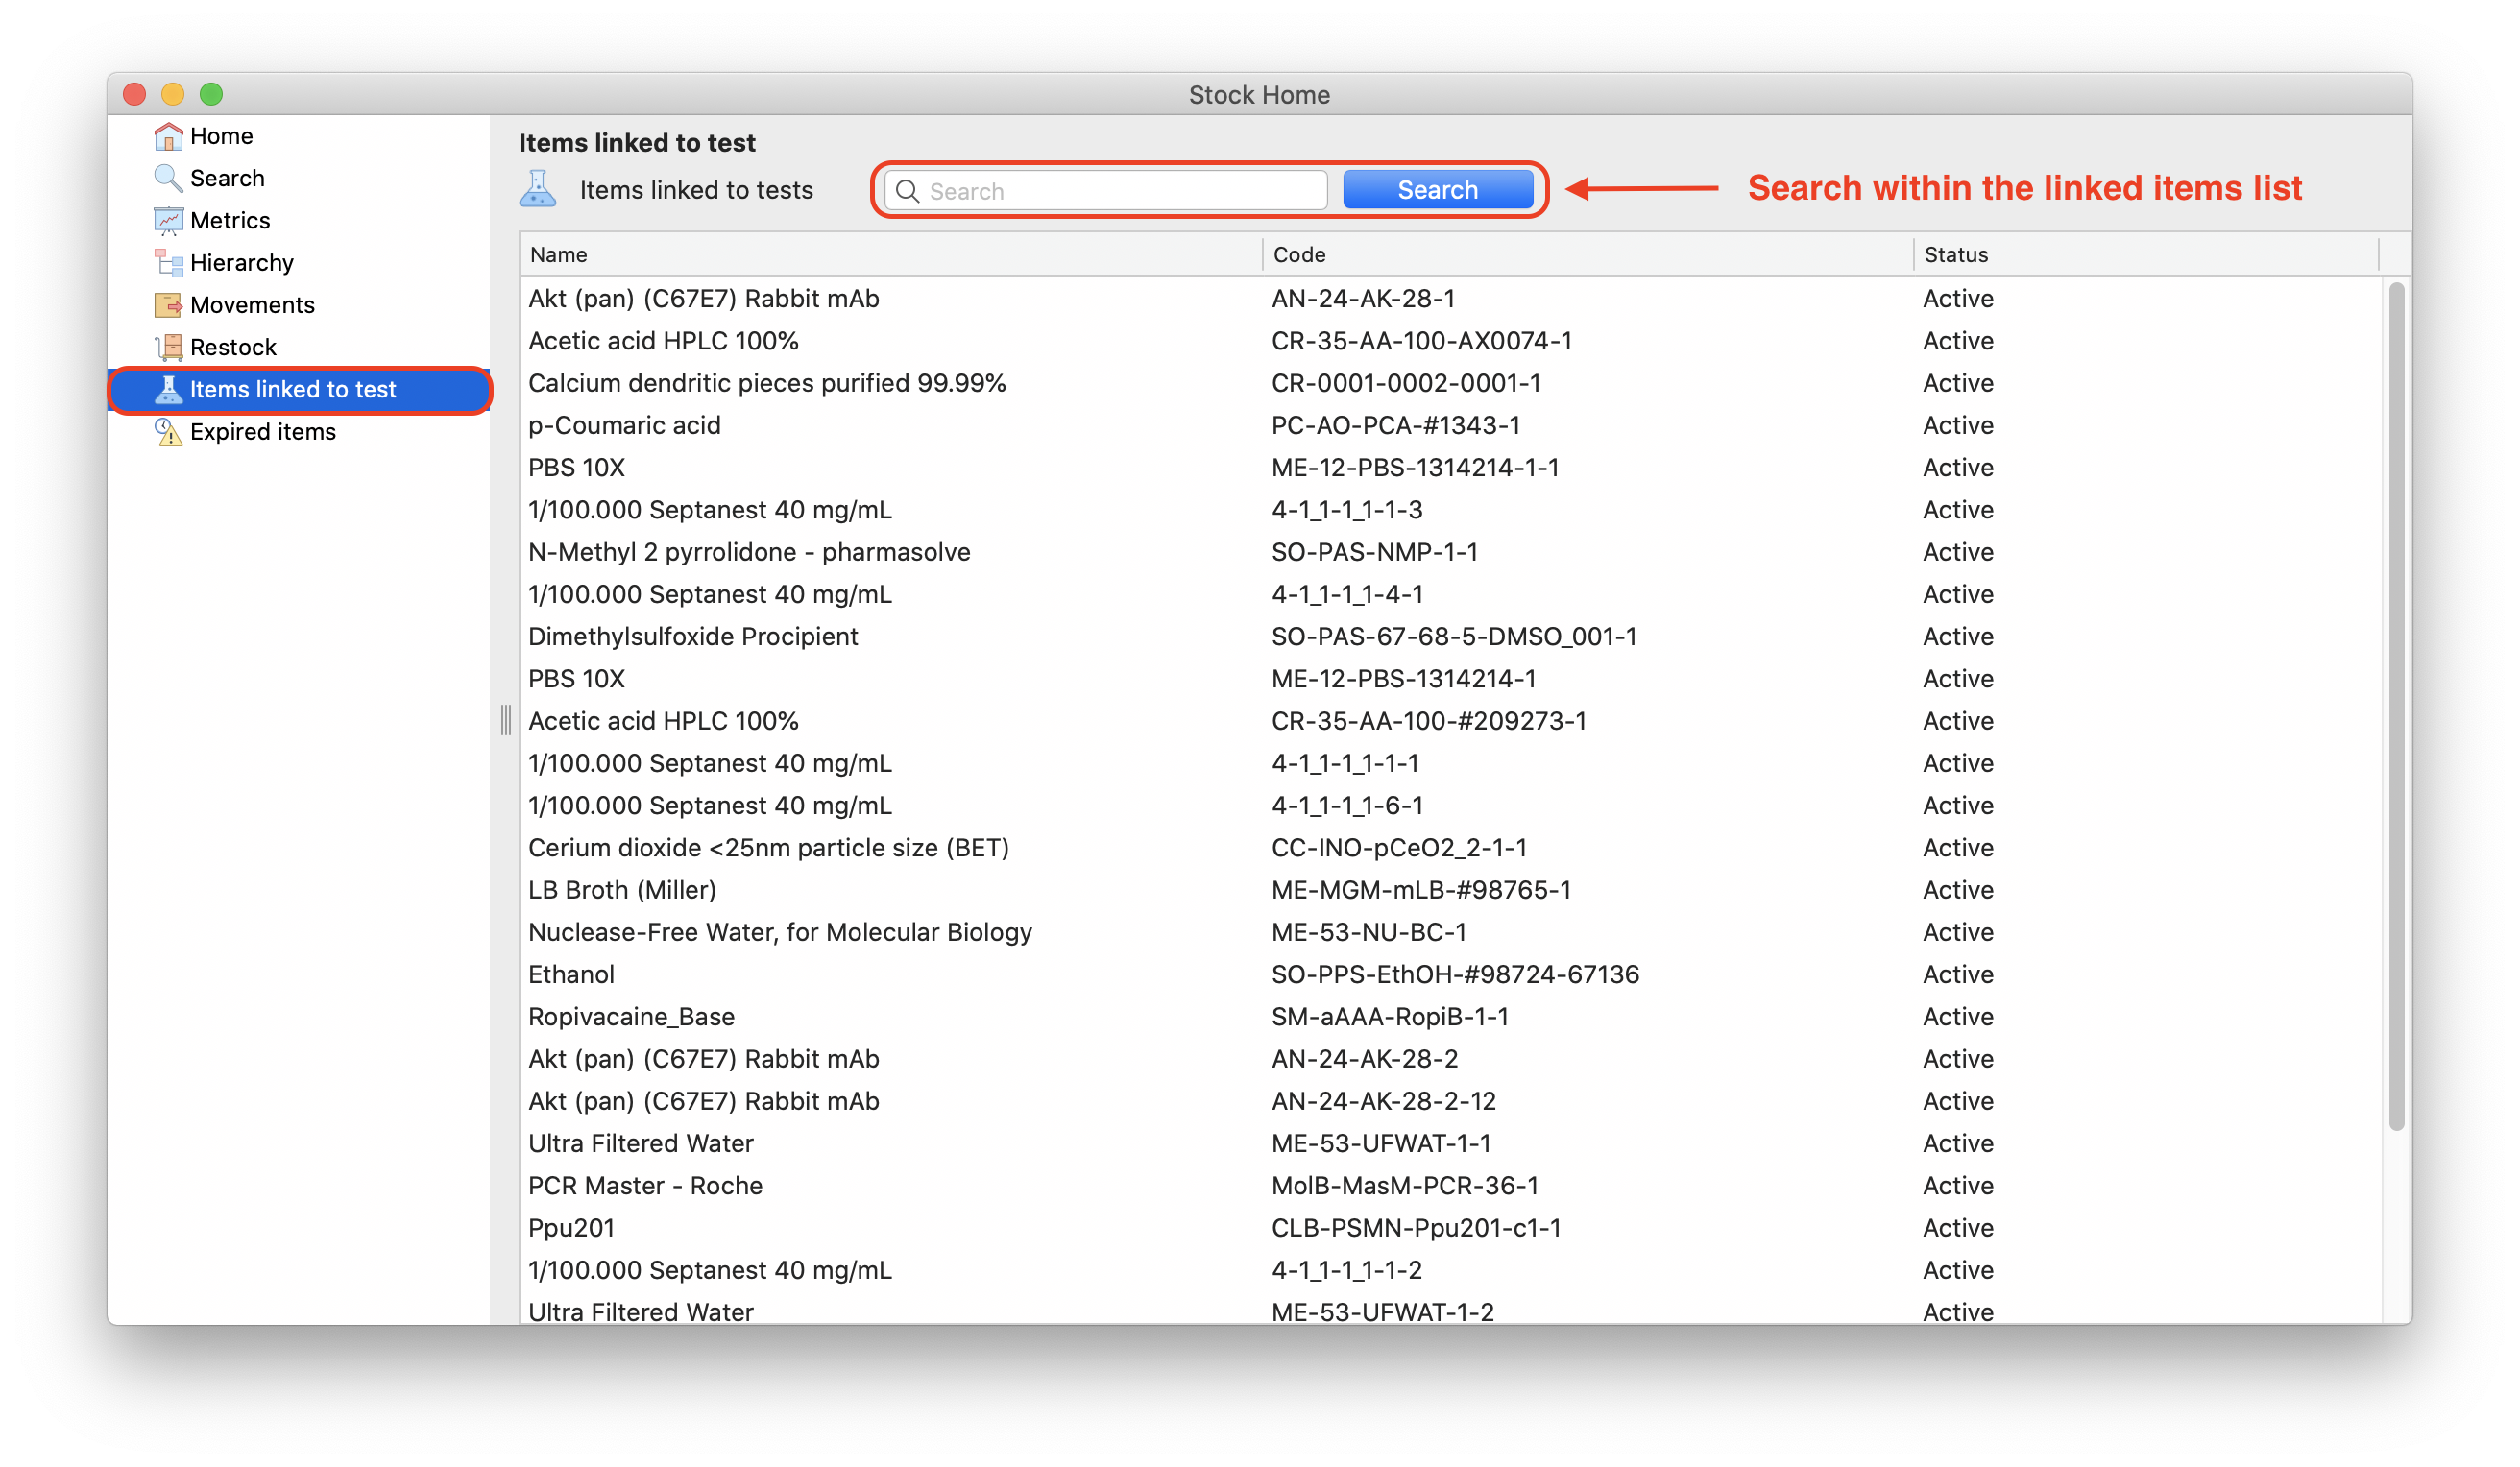This screenshot has width=2520, height=1467.
Task: Click code CC-INO-pCeO2_2-1-1
Action: click(x=1399, y=848)
